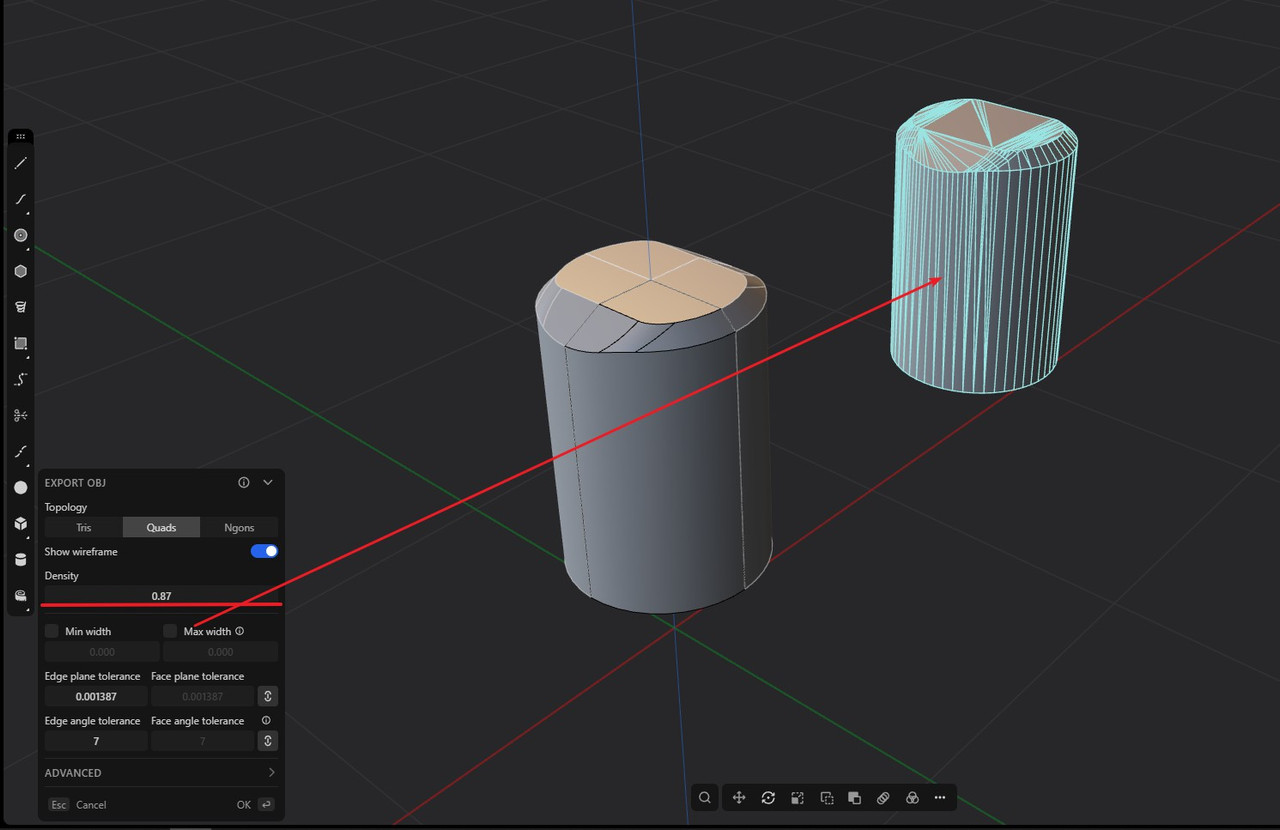
Task: Select the Line tool in sidebar
Action: [20, 163]
